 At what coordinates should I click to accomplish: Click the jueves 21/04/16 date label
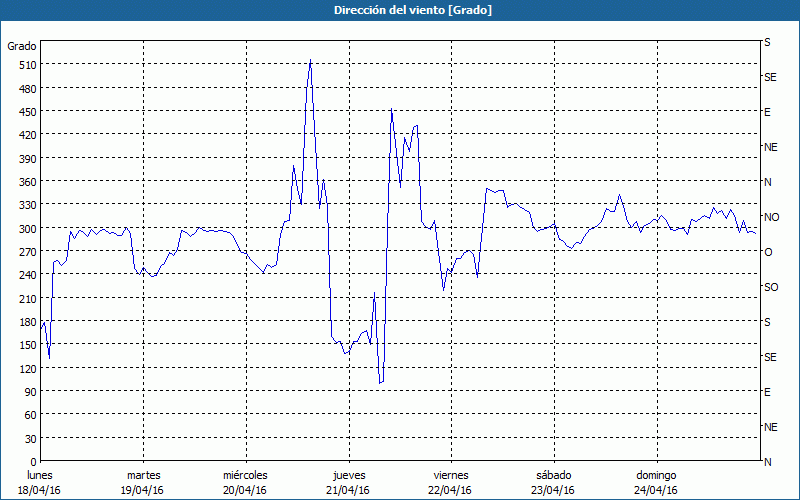tap(348, 482)
